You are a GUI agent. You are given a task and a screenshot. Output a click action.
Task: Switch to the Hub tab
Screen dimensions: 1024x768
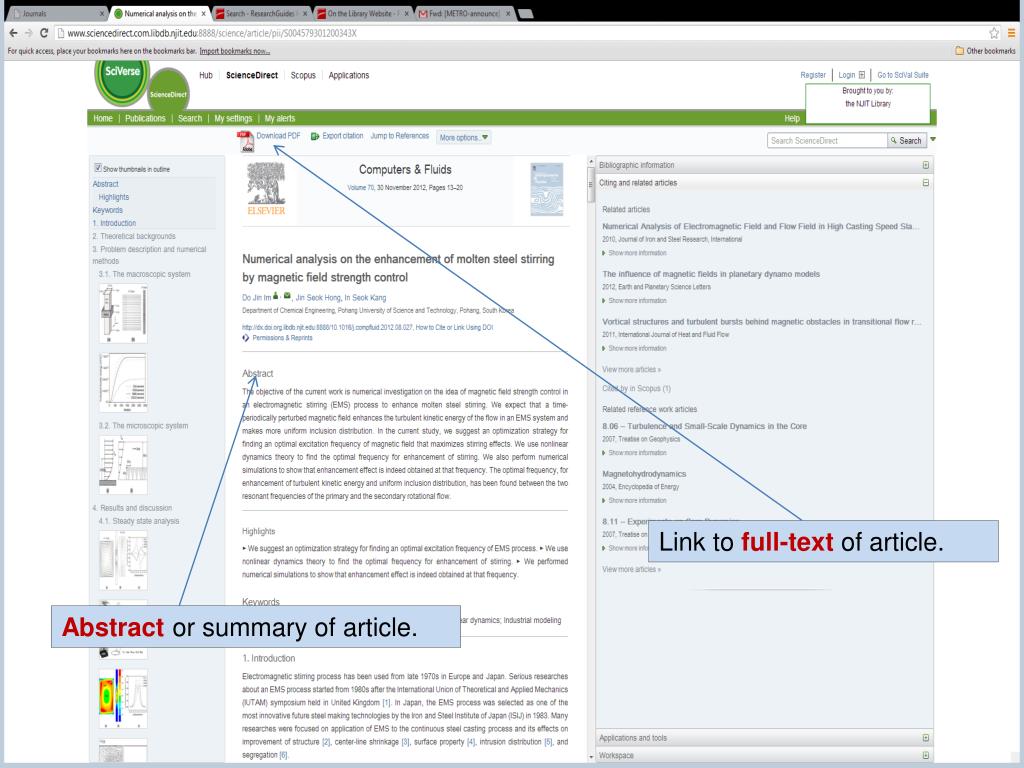point(206,75)
